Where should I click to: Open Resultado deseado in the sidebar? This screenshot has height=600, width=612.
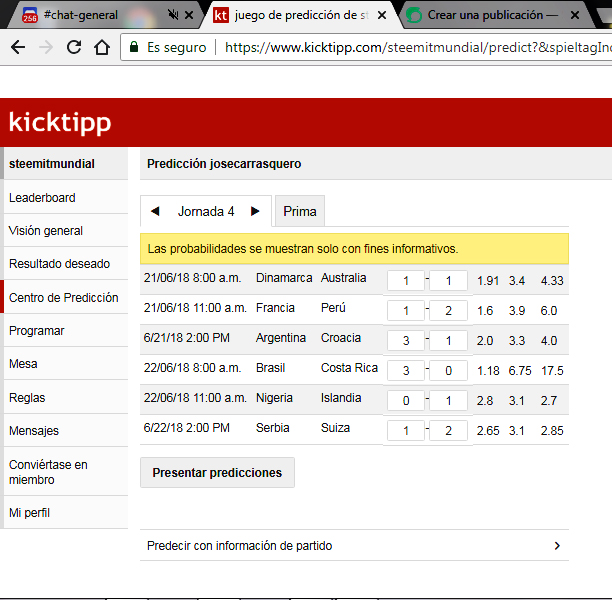pos(66,264)
